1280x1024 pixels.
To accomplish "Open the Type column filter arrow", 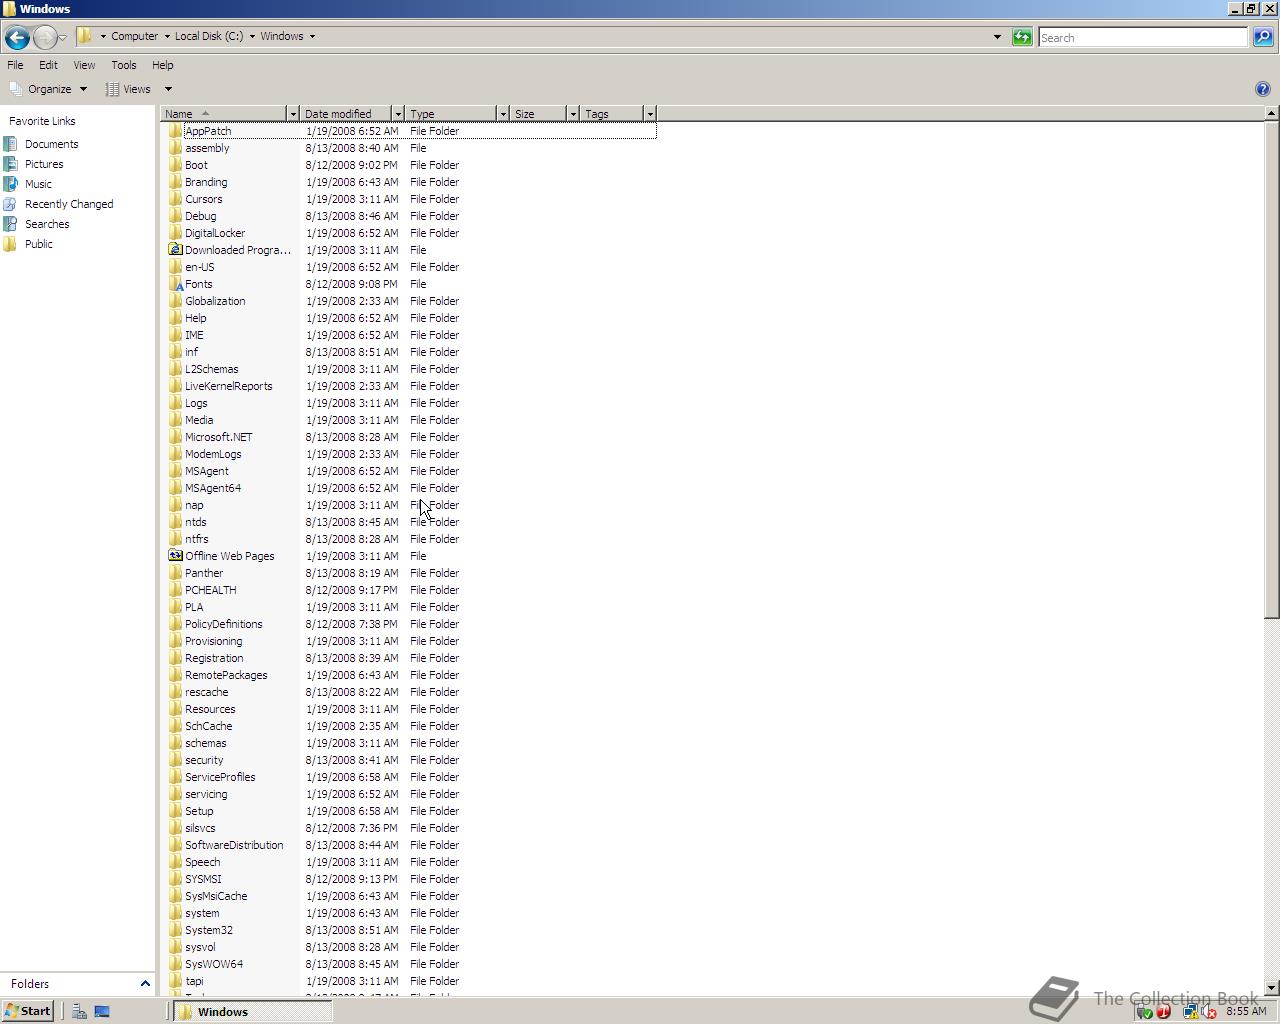I will pyautogui.click(x=502, y=114).
